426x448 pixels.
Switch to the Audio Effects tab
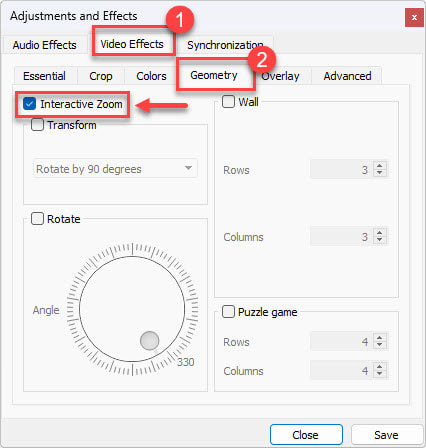point(45,45)
